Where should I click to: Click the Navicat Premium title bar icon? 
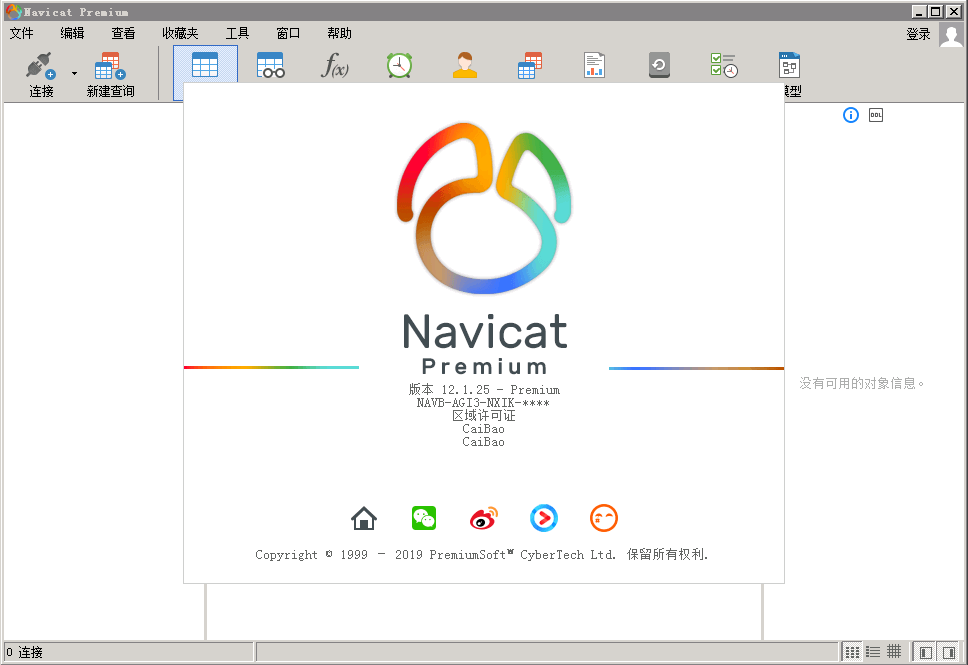(14, 11)
